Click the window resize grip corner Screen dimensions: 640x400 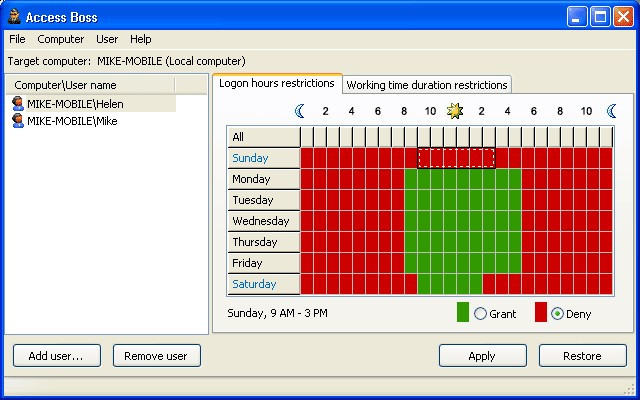(x=631, y=389)
